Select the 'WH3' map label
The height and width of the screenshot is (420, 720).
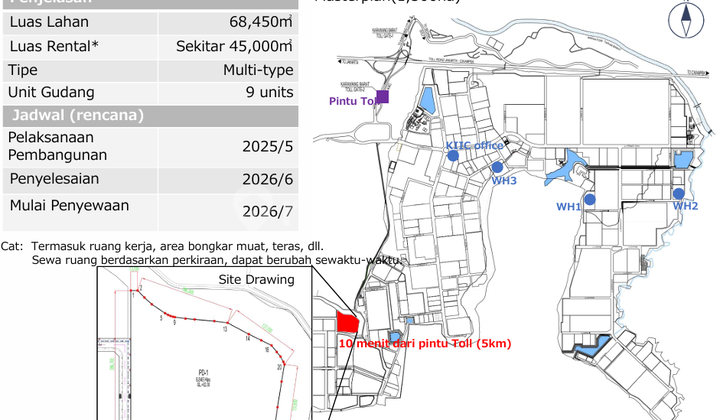(x=504, y=181)
